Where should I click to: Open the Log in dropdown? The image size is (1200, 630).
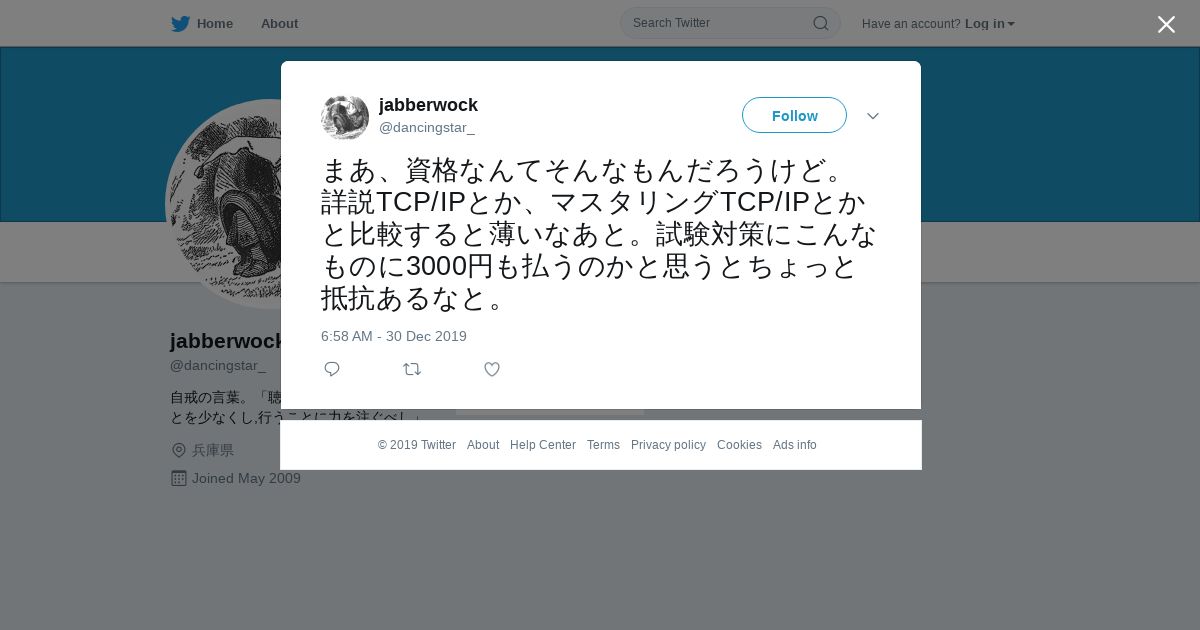point(990,23)
